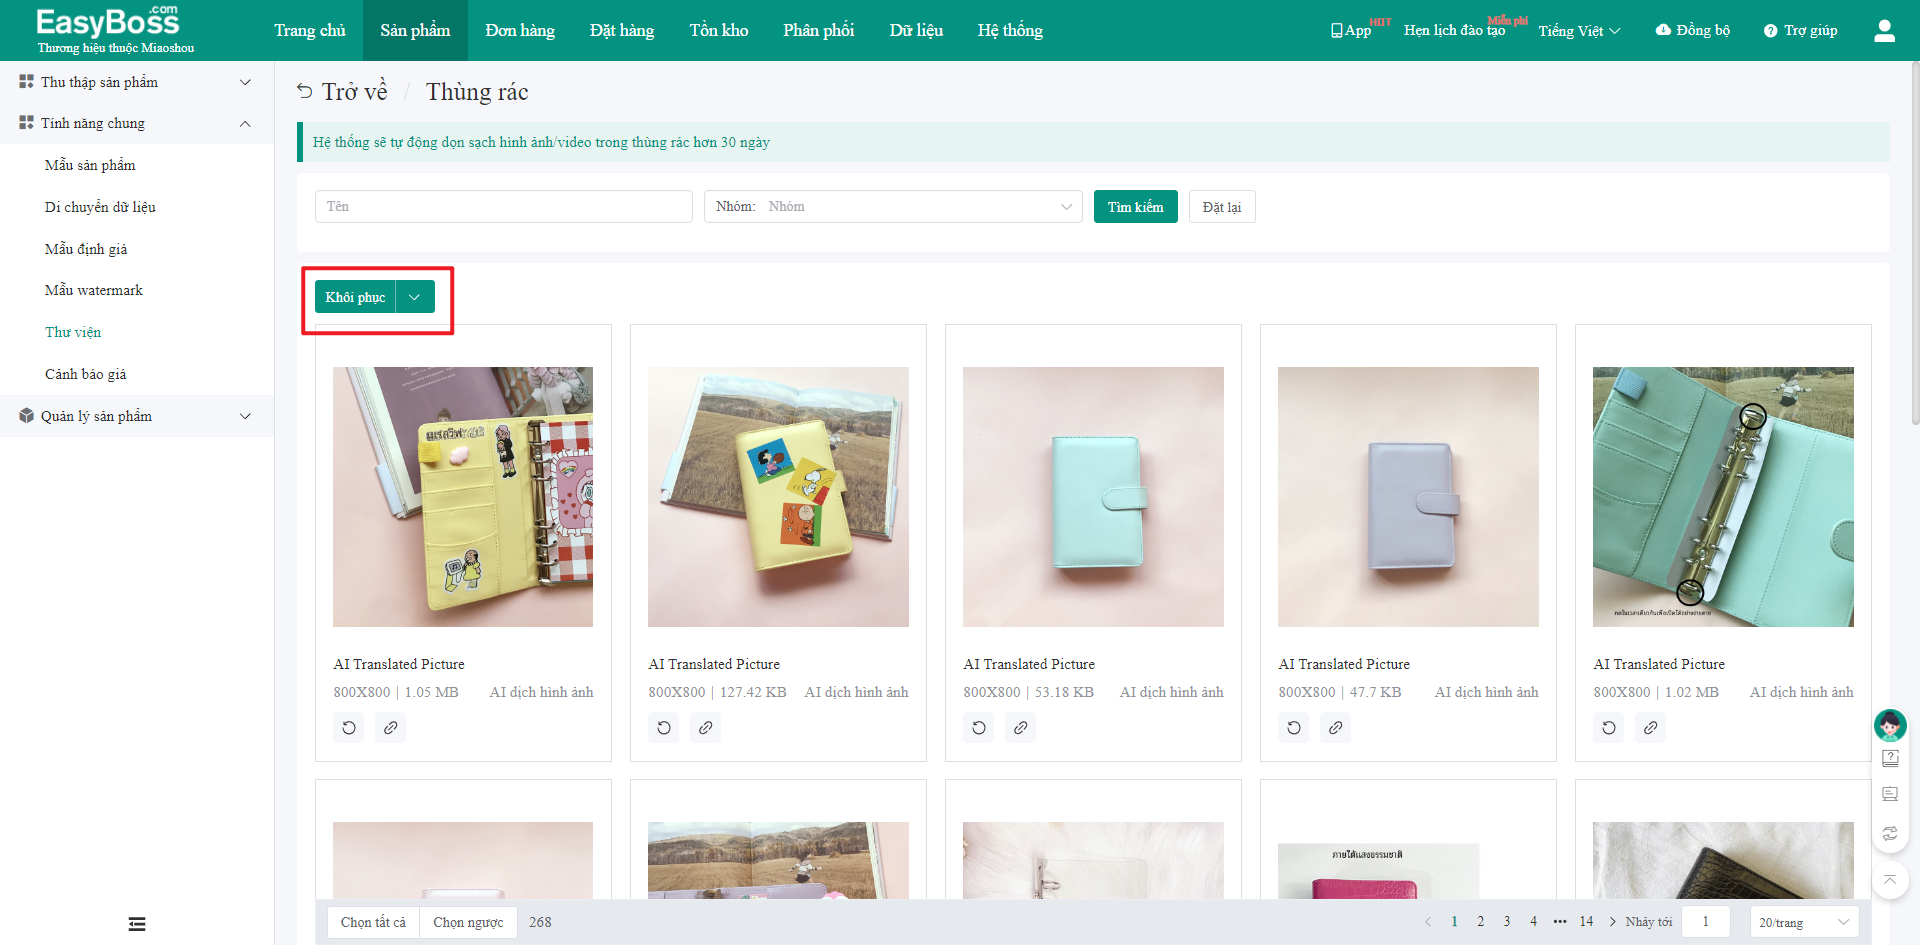The image size is (1920, 945).
Task: Open Di chuyển dữ liệu in sidebar
Action: coord(100,207)
